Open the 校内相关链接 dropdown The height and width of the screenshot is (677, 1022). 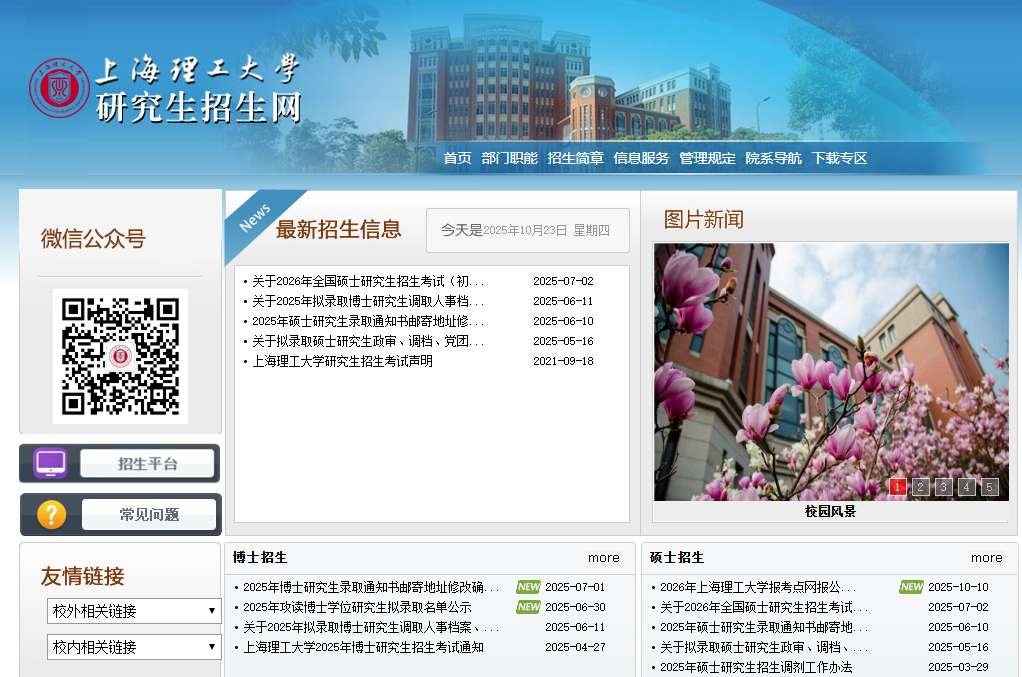(x=134, y=647)
